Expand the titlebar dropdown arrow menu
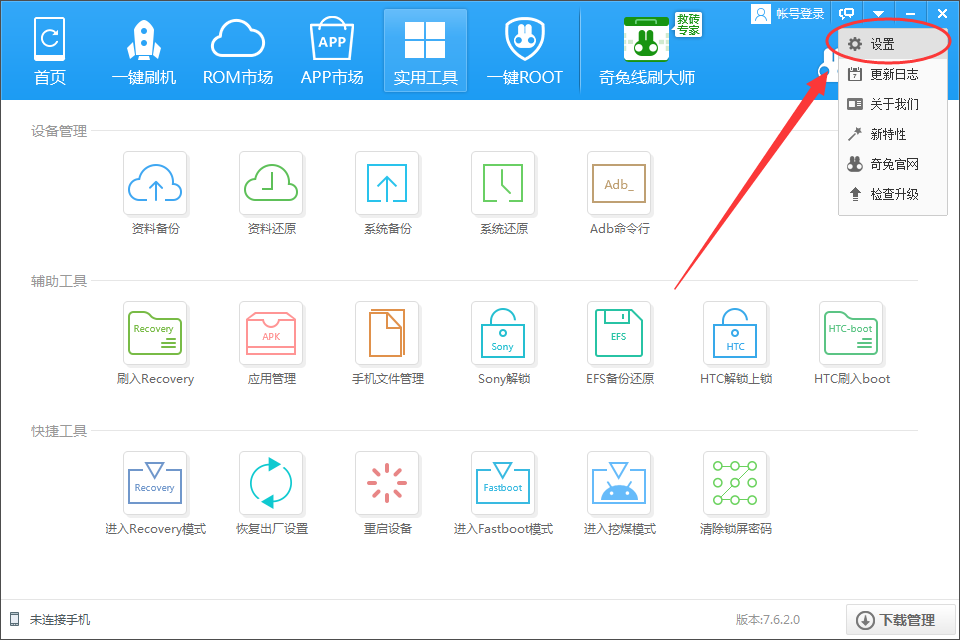This screenshot has height=640, width=960. tap(878, 12)
